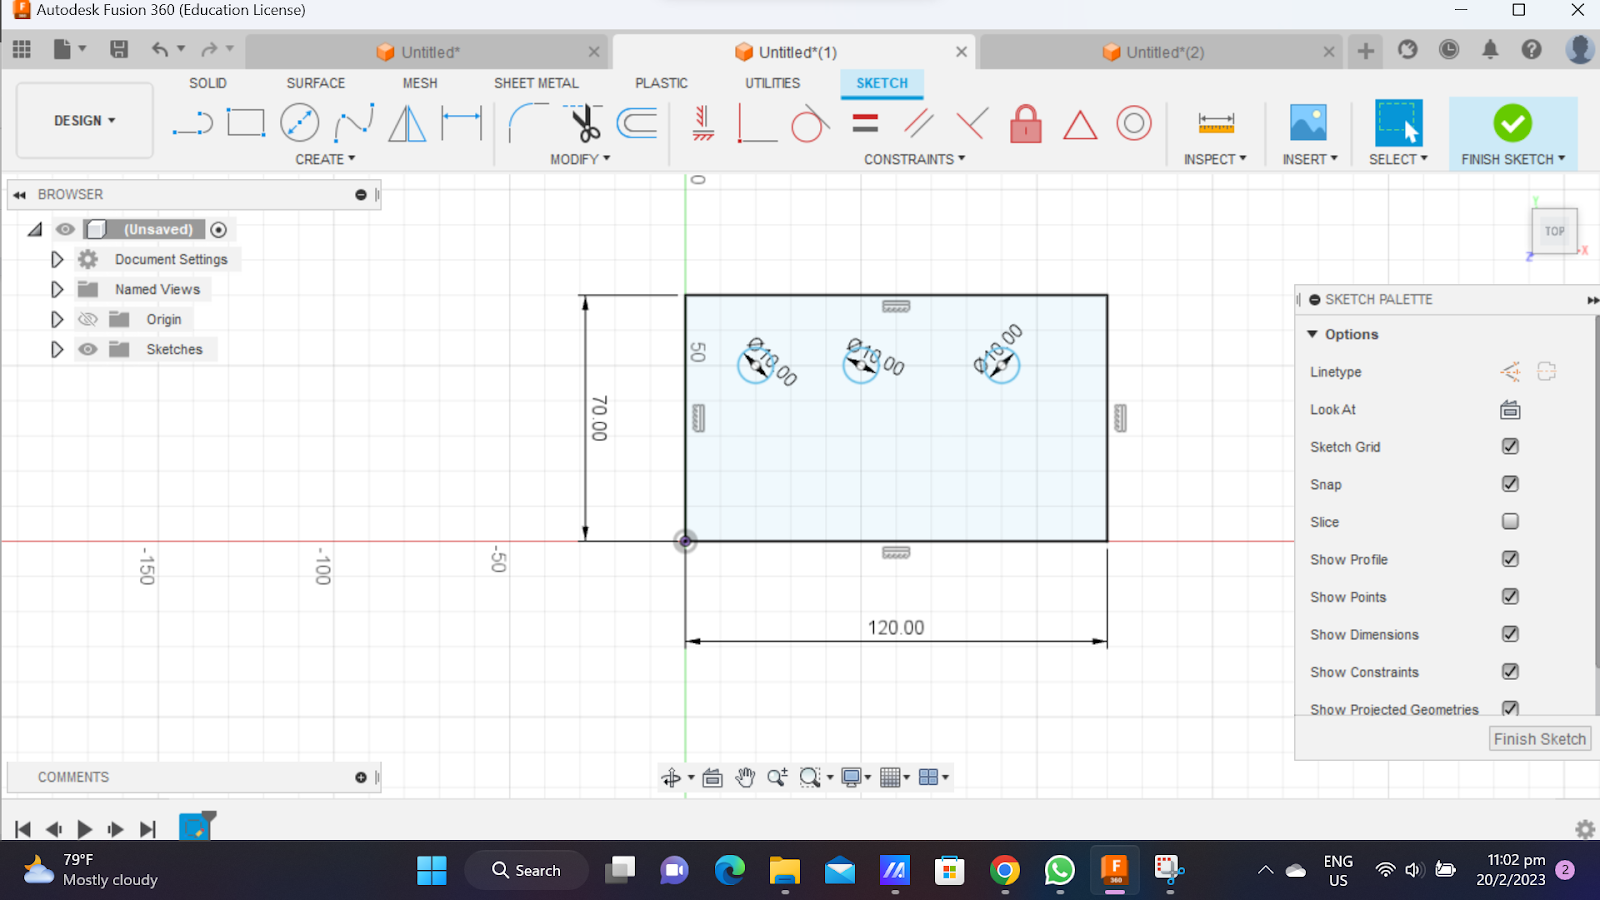Image resolution: width=1600 pixels, height=900 pixels.
Task: Switch to the UTILITIES tab
Action: [772, 83]
